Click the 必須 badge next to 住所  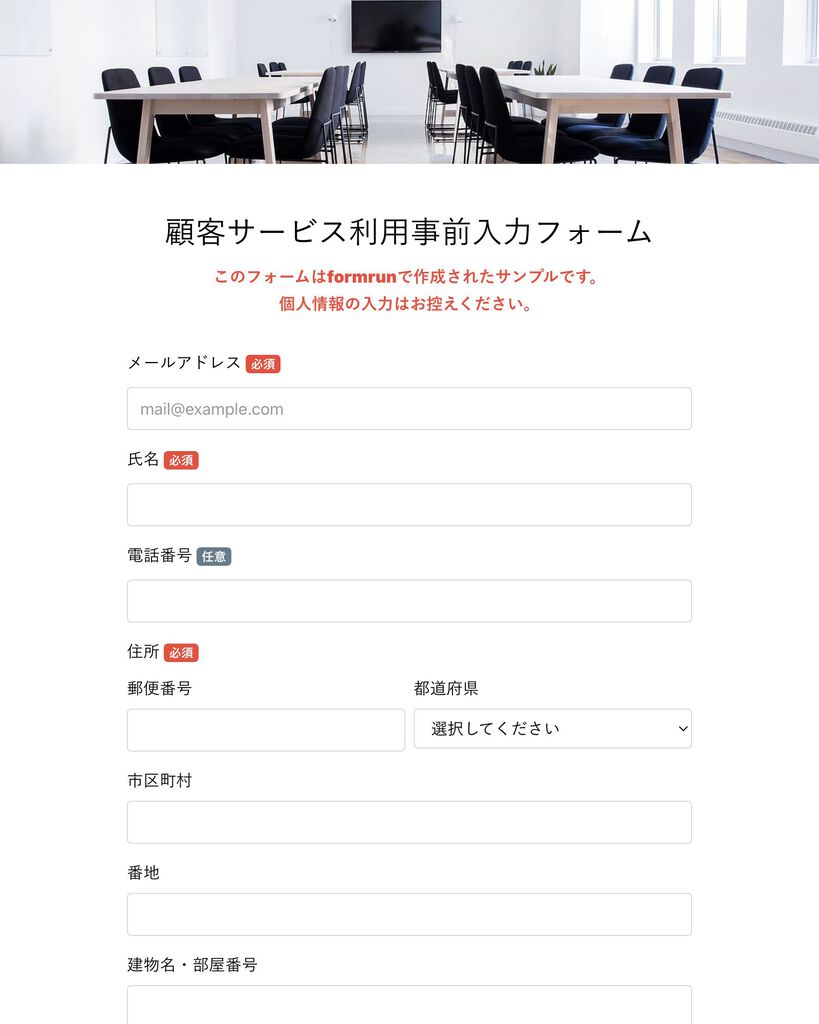coord(181,652)
